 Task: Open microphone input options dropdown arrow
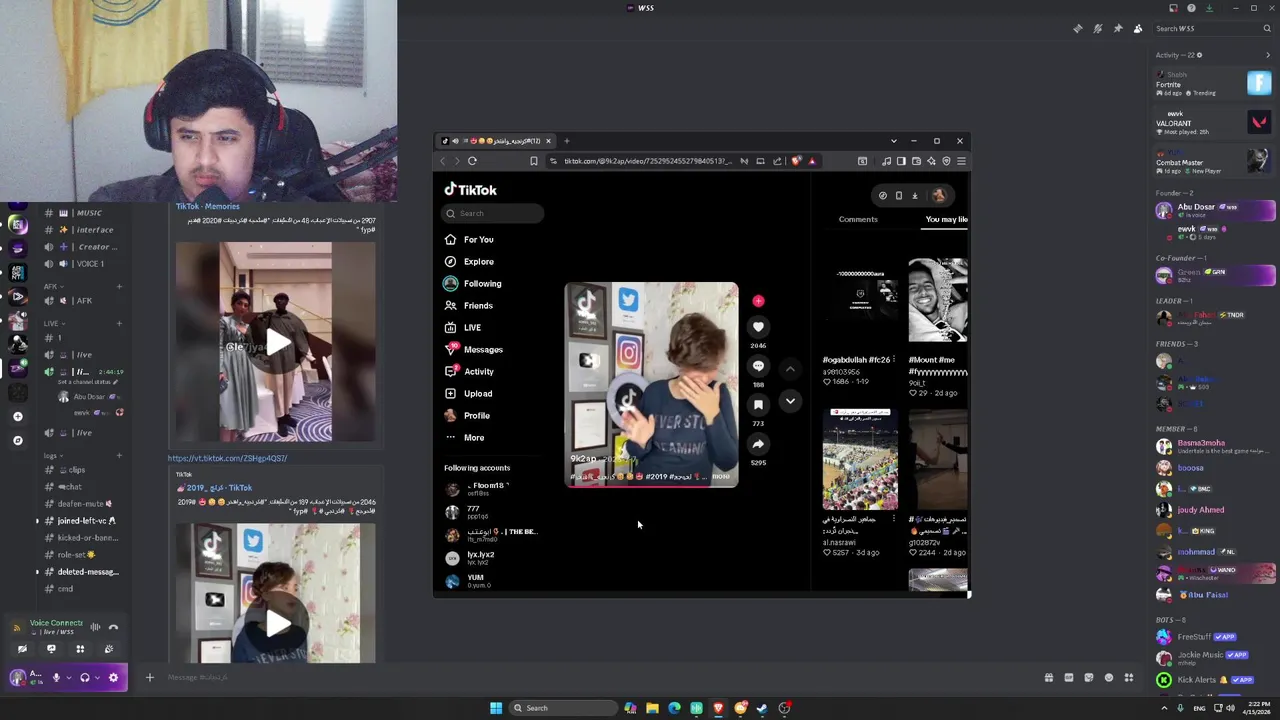point(68,678)
